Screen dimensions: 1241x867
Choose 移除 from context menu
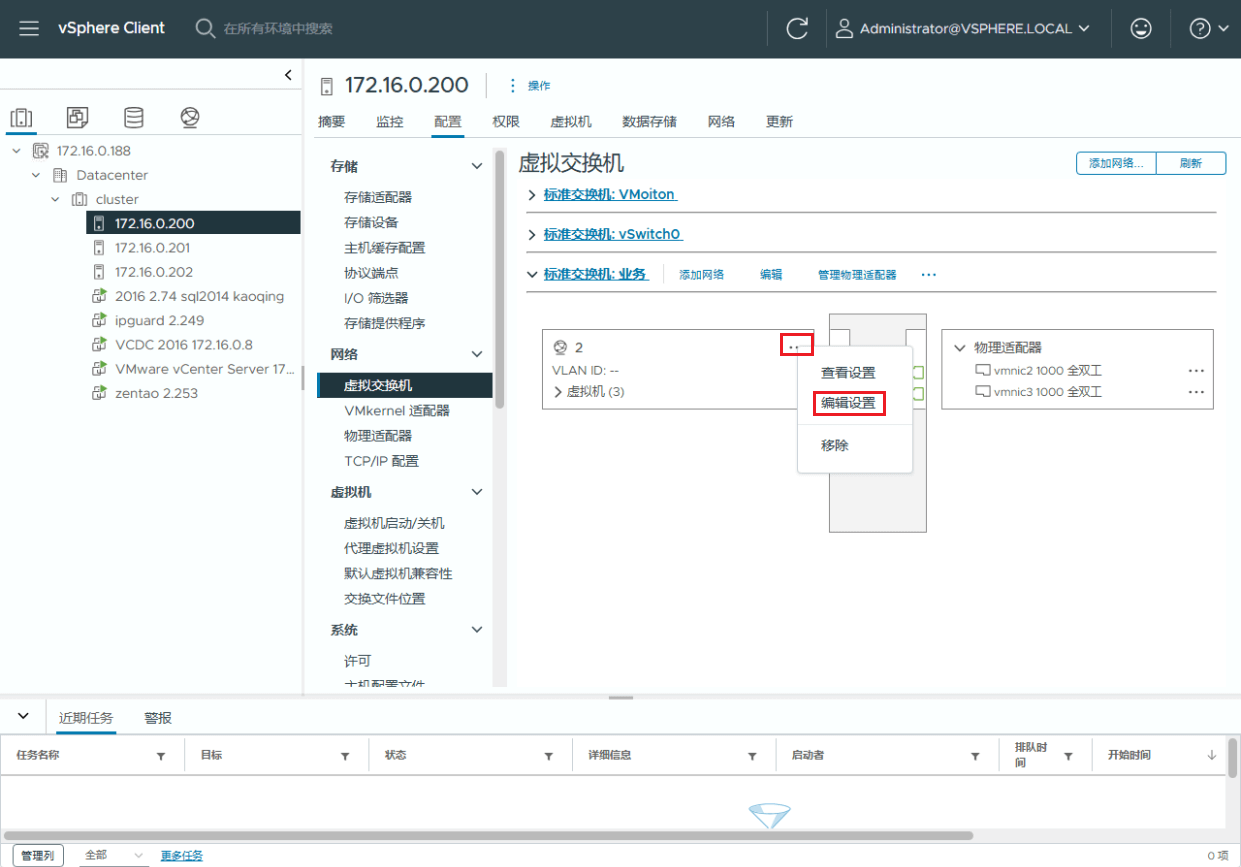(835, 446)
